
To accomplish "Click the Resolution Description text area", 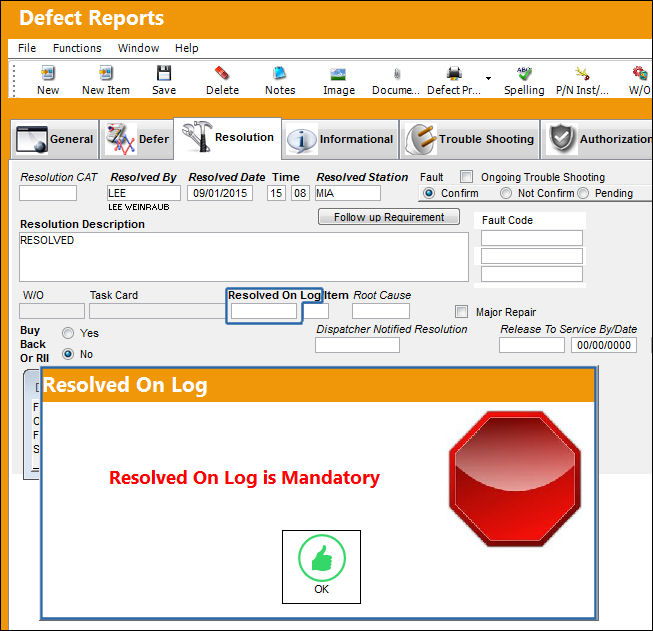I will tap(244, 257).
